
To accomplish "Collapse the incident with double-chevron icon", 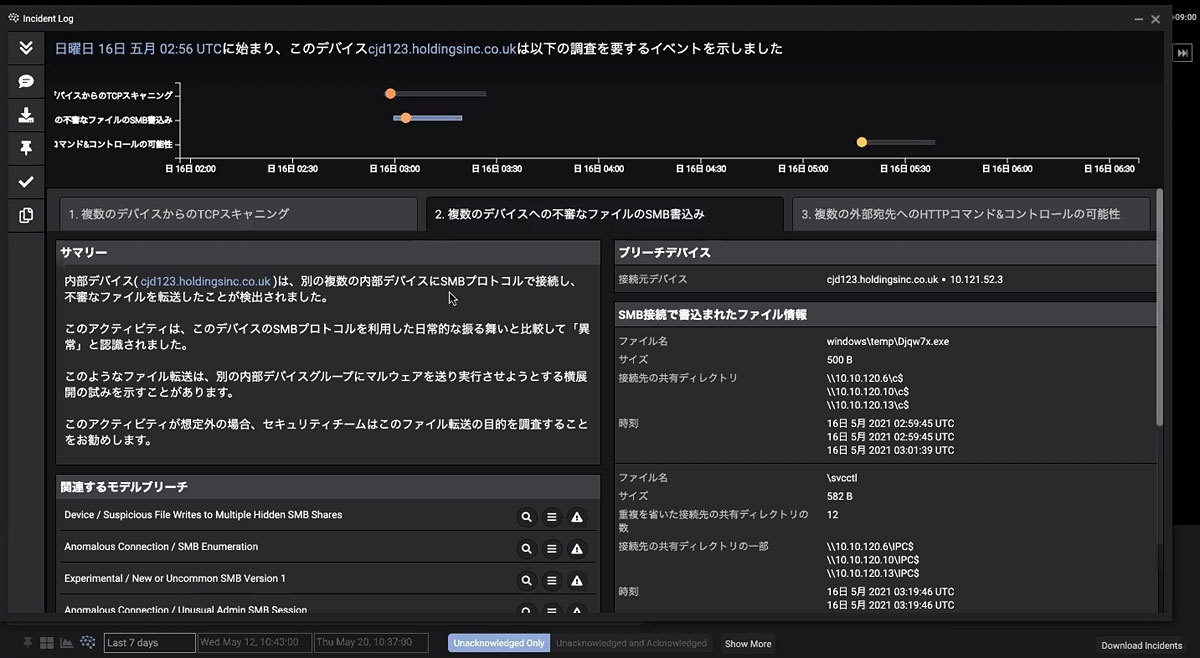I will [x=26, y=48].
